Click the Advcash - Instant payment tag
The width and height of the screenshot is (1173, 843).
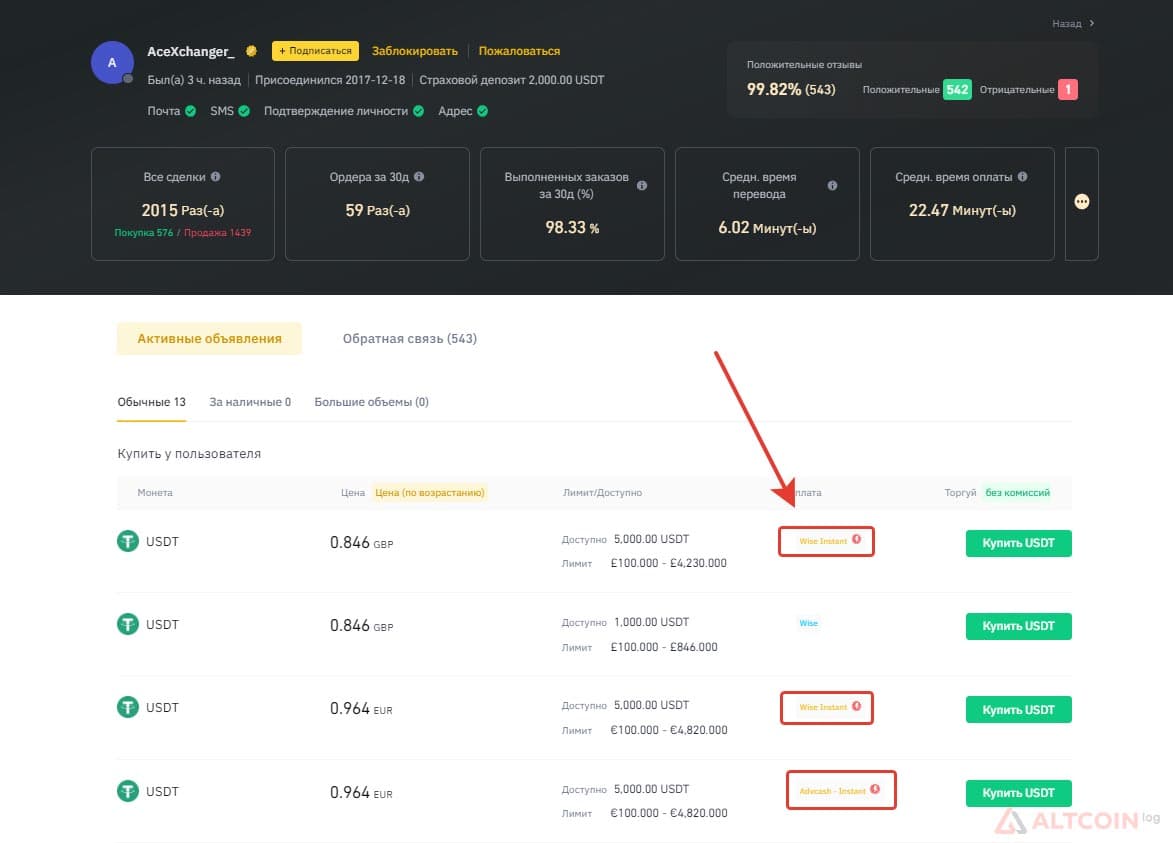(x=833, y=791)
